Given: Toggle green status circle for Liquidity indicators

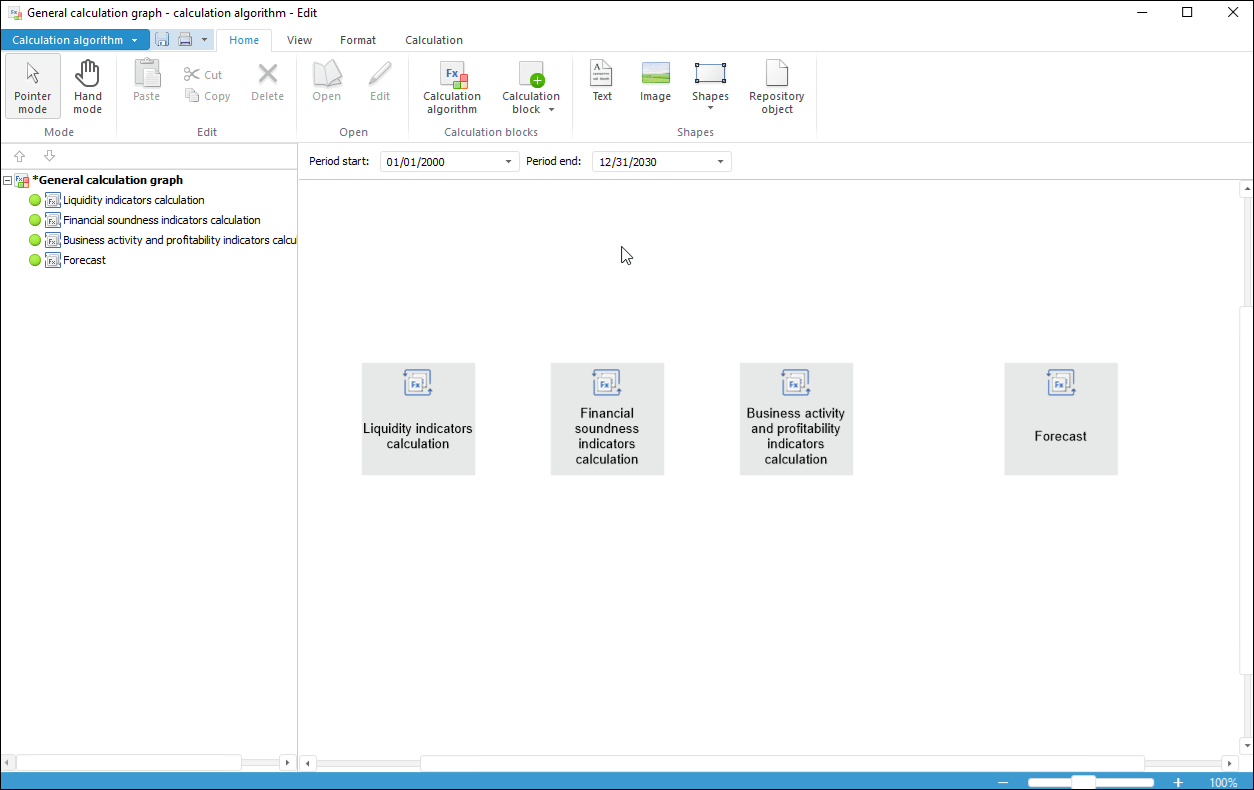Looking at the screenshot, I should coord(35,200).
